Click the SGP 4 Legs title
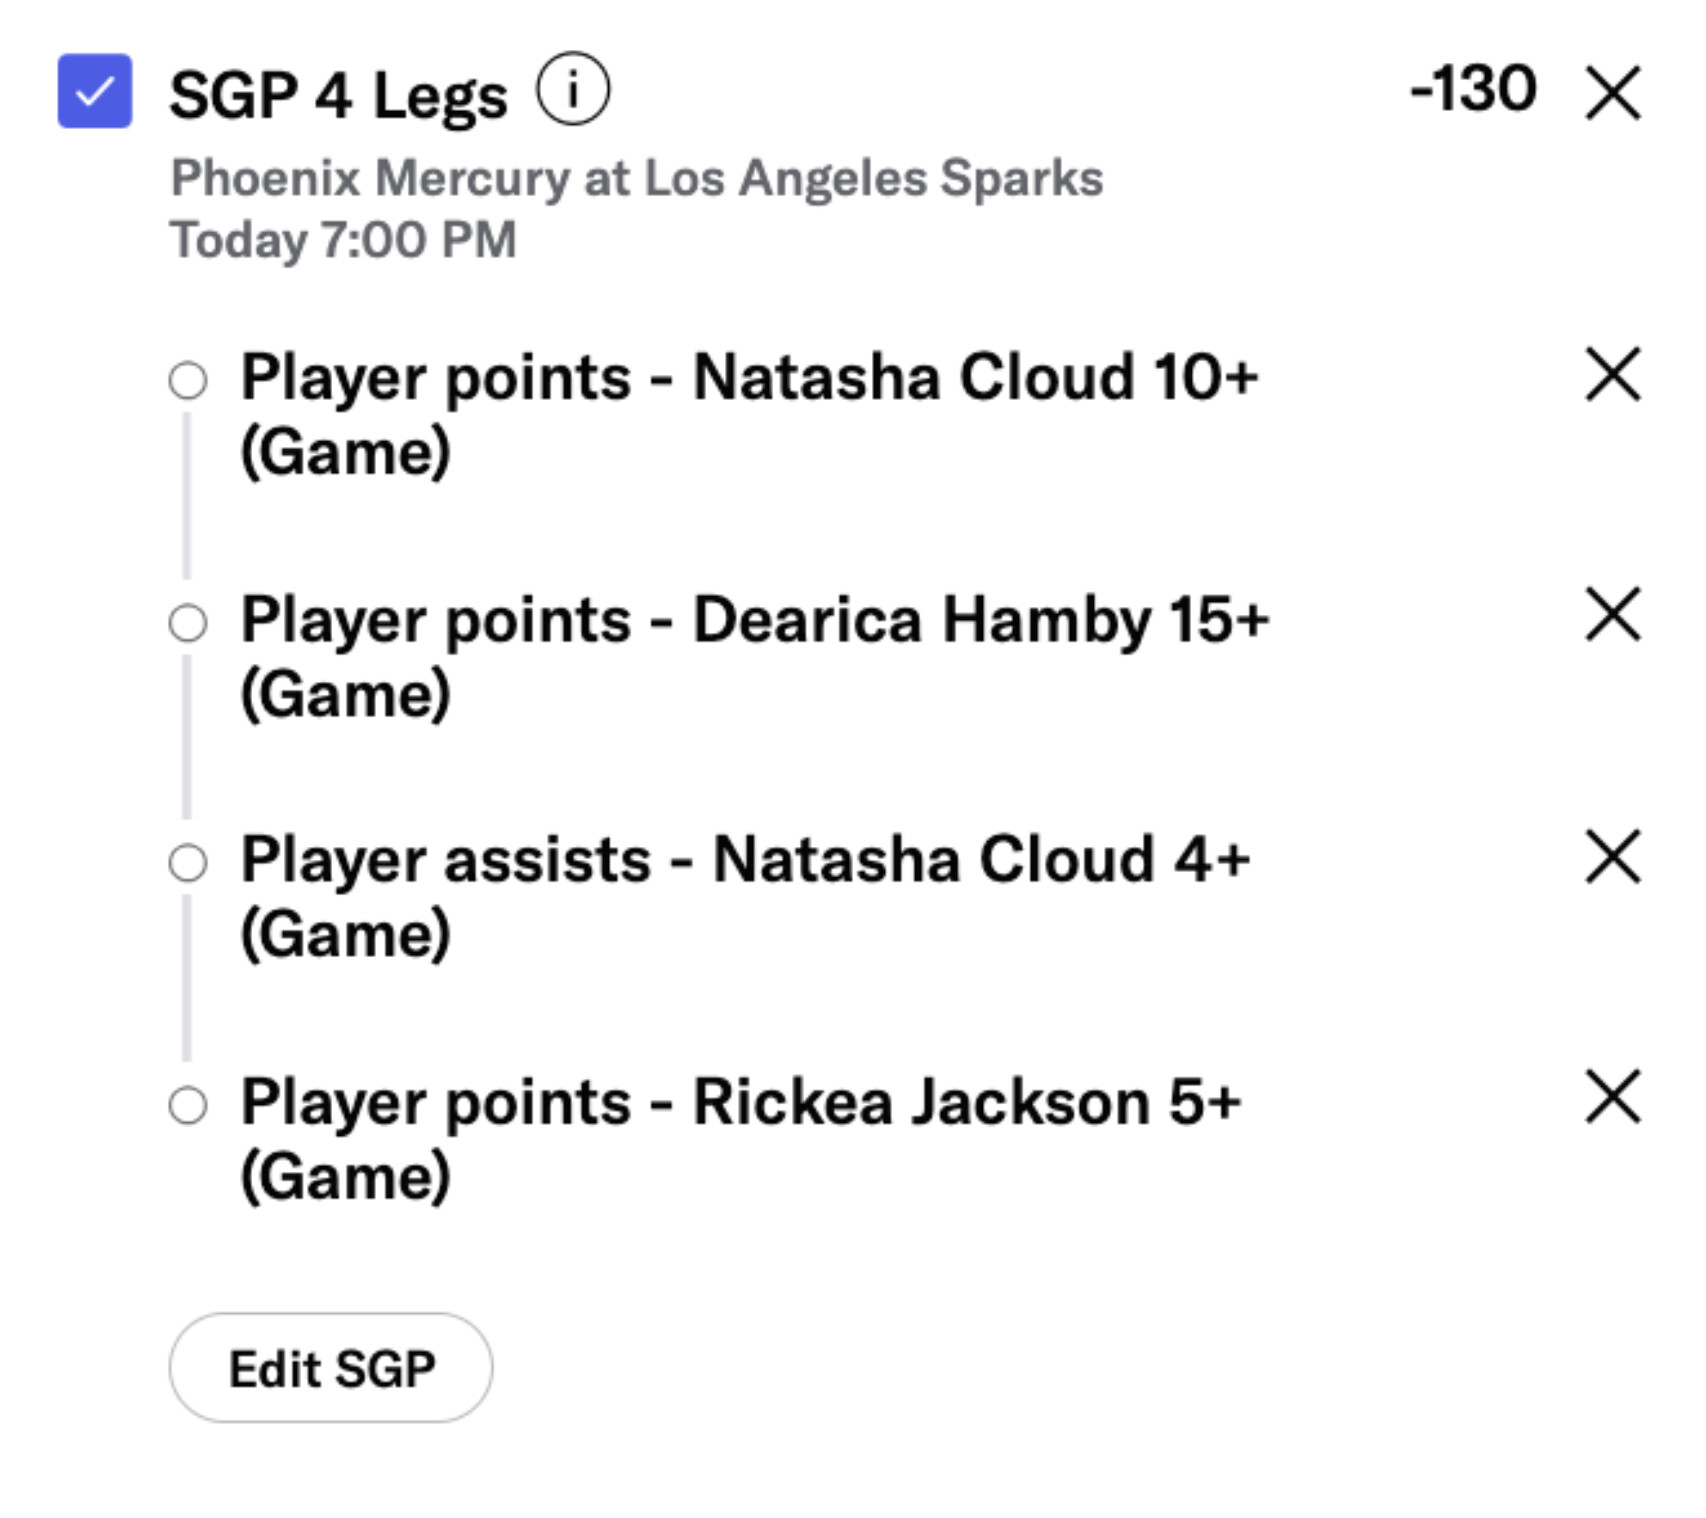1706x1518 pixels. [x=338, y=96]
